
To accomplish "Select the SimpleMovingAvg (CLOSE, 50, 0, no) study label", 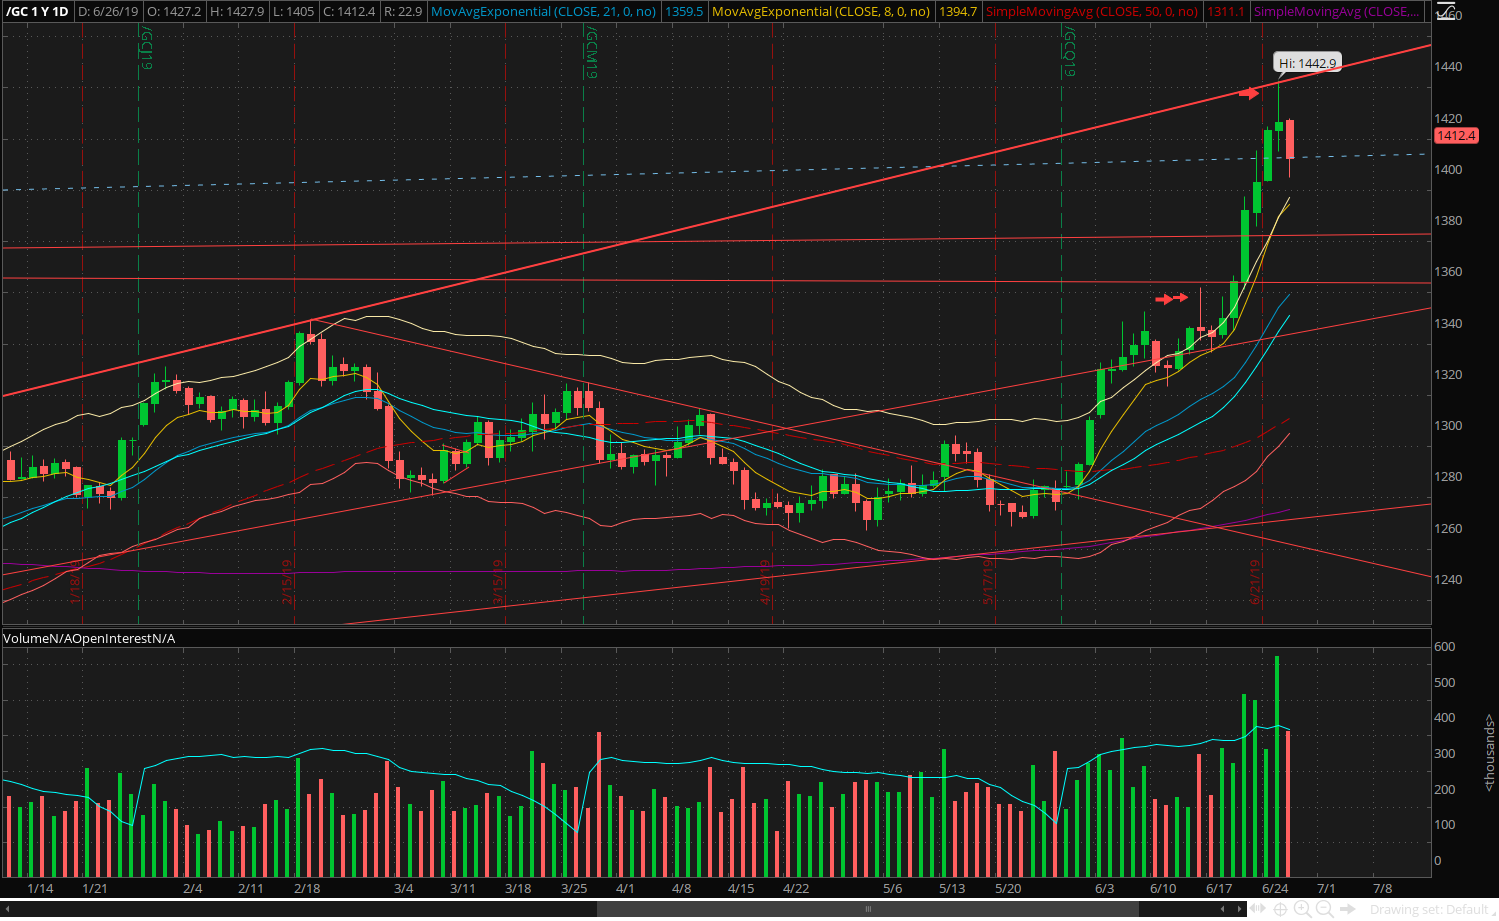I will pyautogui.click(x=1092, y=12).
